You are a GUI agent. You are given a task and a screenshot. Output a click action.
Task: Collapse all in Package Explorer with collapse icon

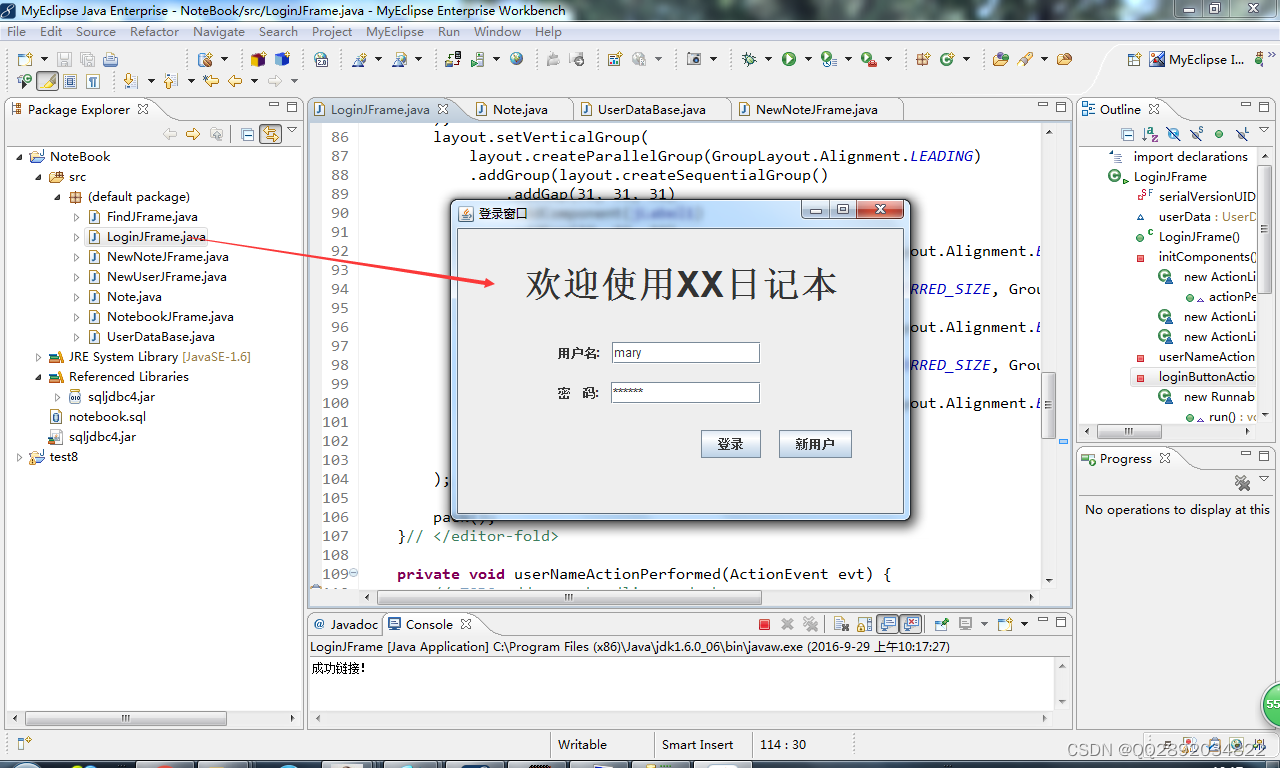247,133
